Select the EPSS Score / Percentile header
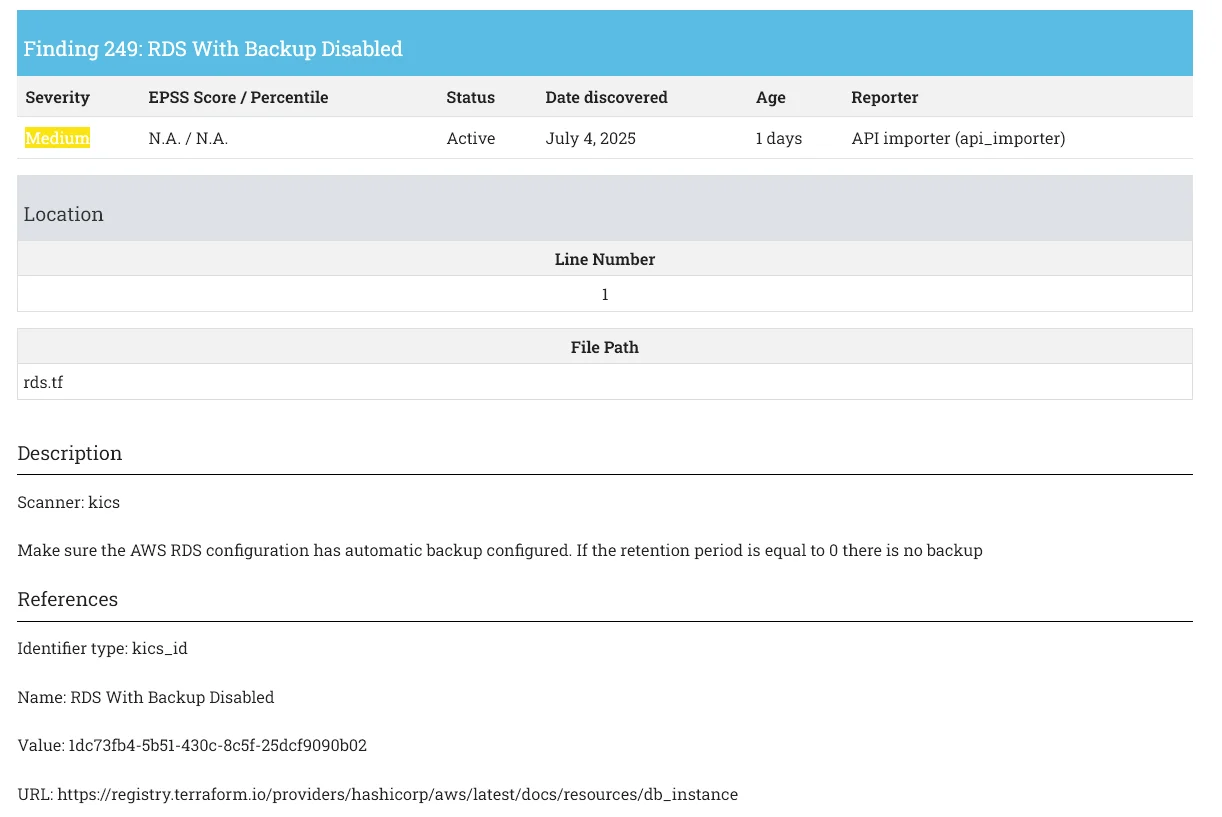 pyautogui.click(x=238, y=97)
